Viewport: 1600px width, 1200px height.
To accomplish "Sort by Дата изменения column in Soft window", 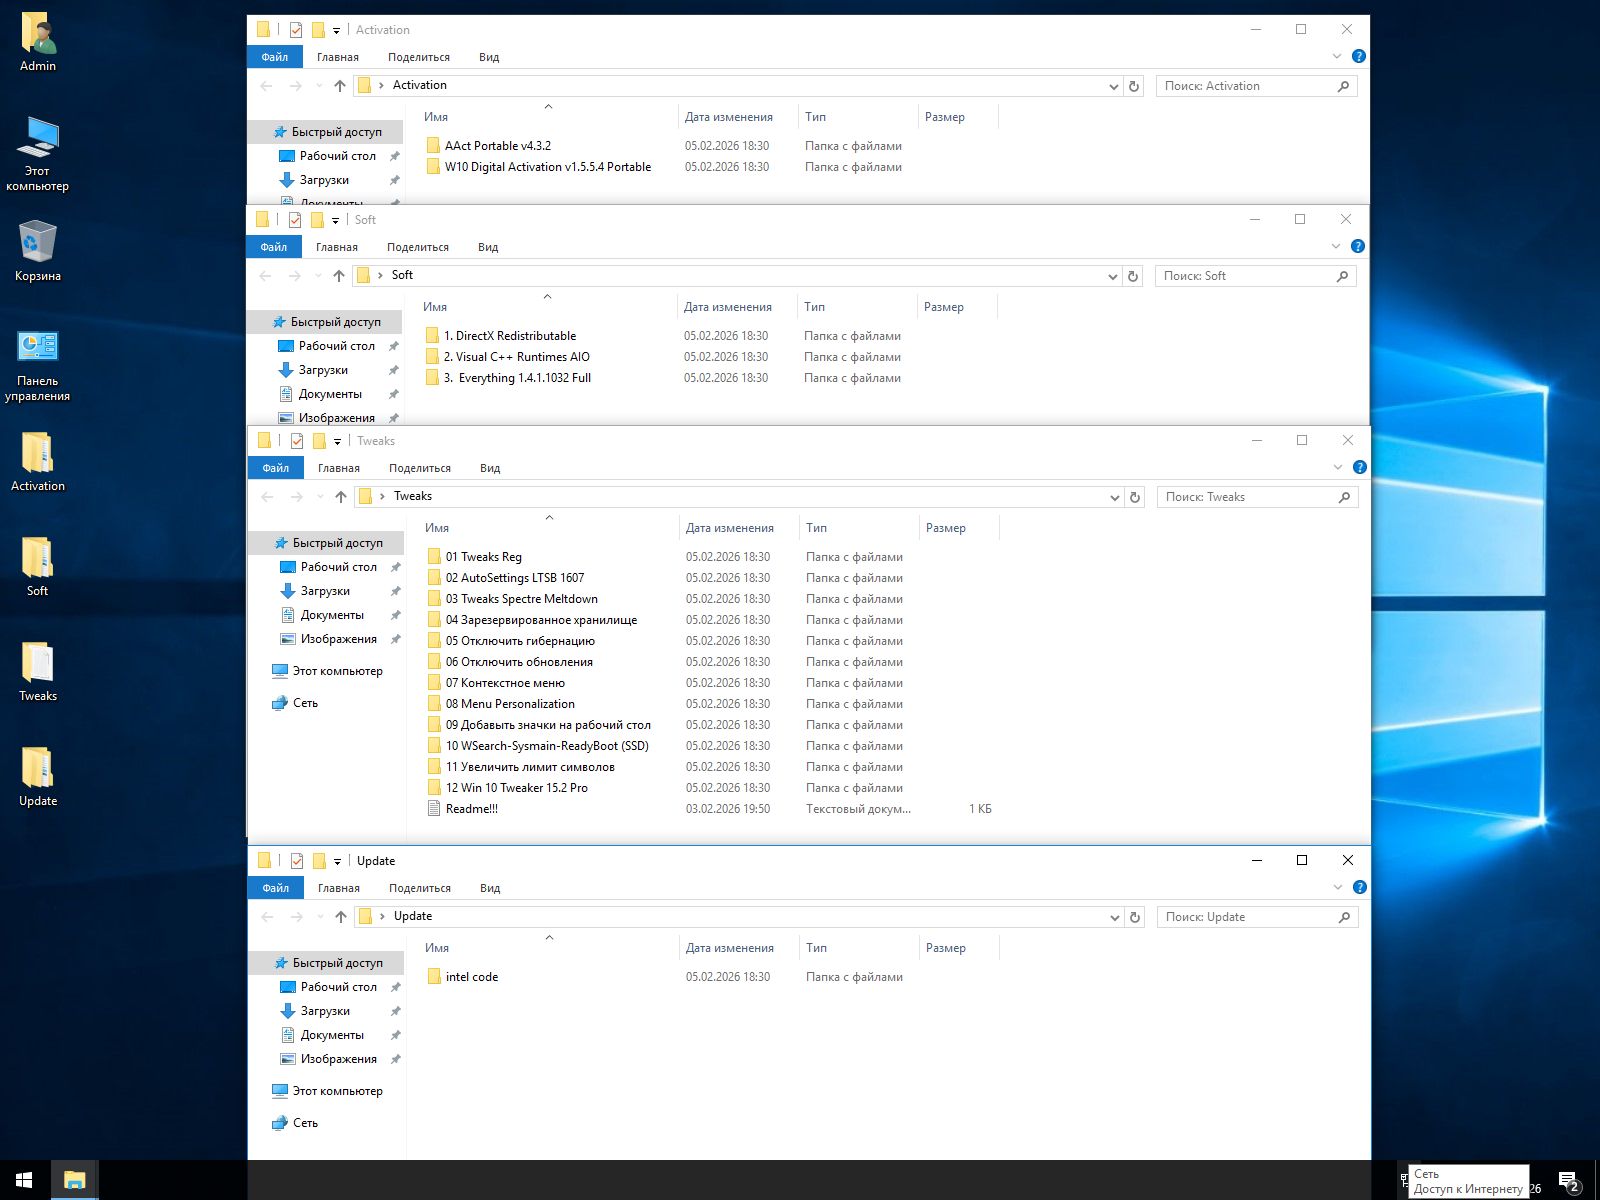I will click(x=727, y=307).
